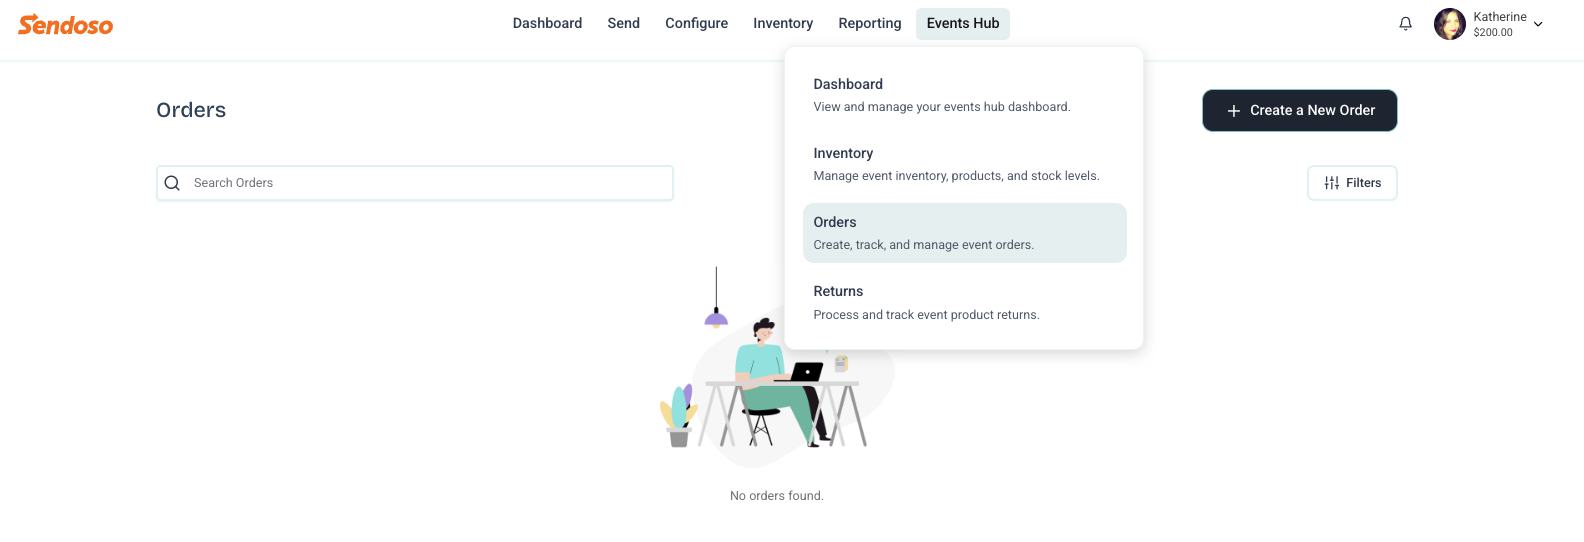Viewport: 1584px width, 542px height.
Task: Click the Orders page heading
Action: click(x=191, y=110)
